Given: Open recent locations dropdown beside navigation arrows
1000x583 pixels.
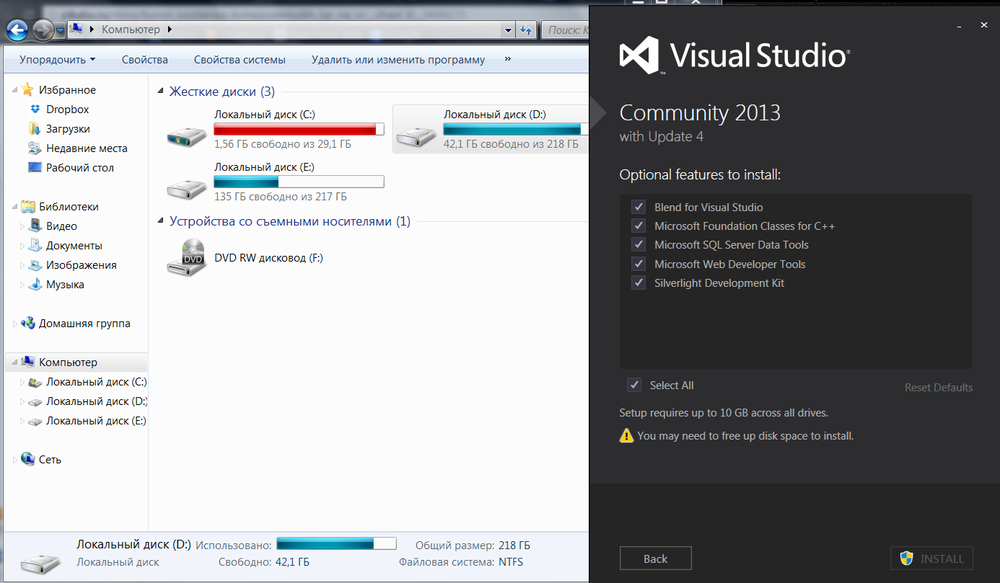Looking at the screenshot, I should (60, 30).
